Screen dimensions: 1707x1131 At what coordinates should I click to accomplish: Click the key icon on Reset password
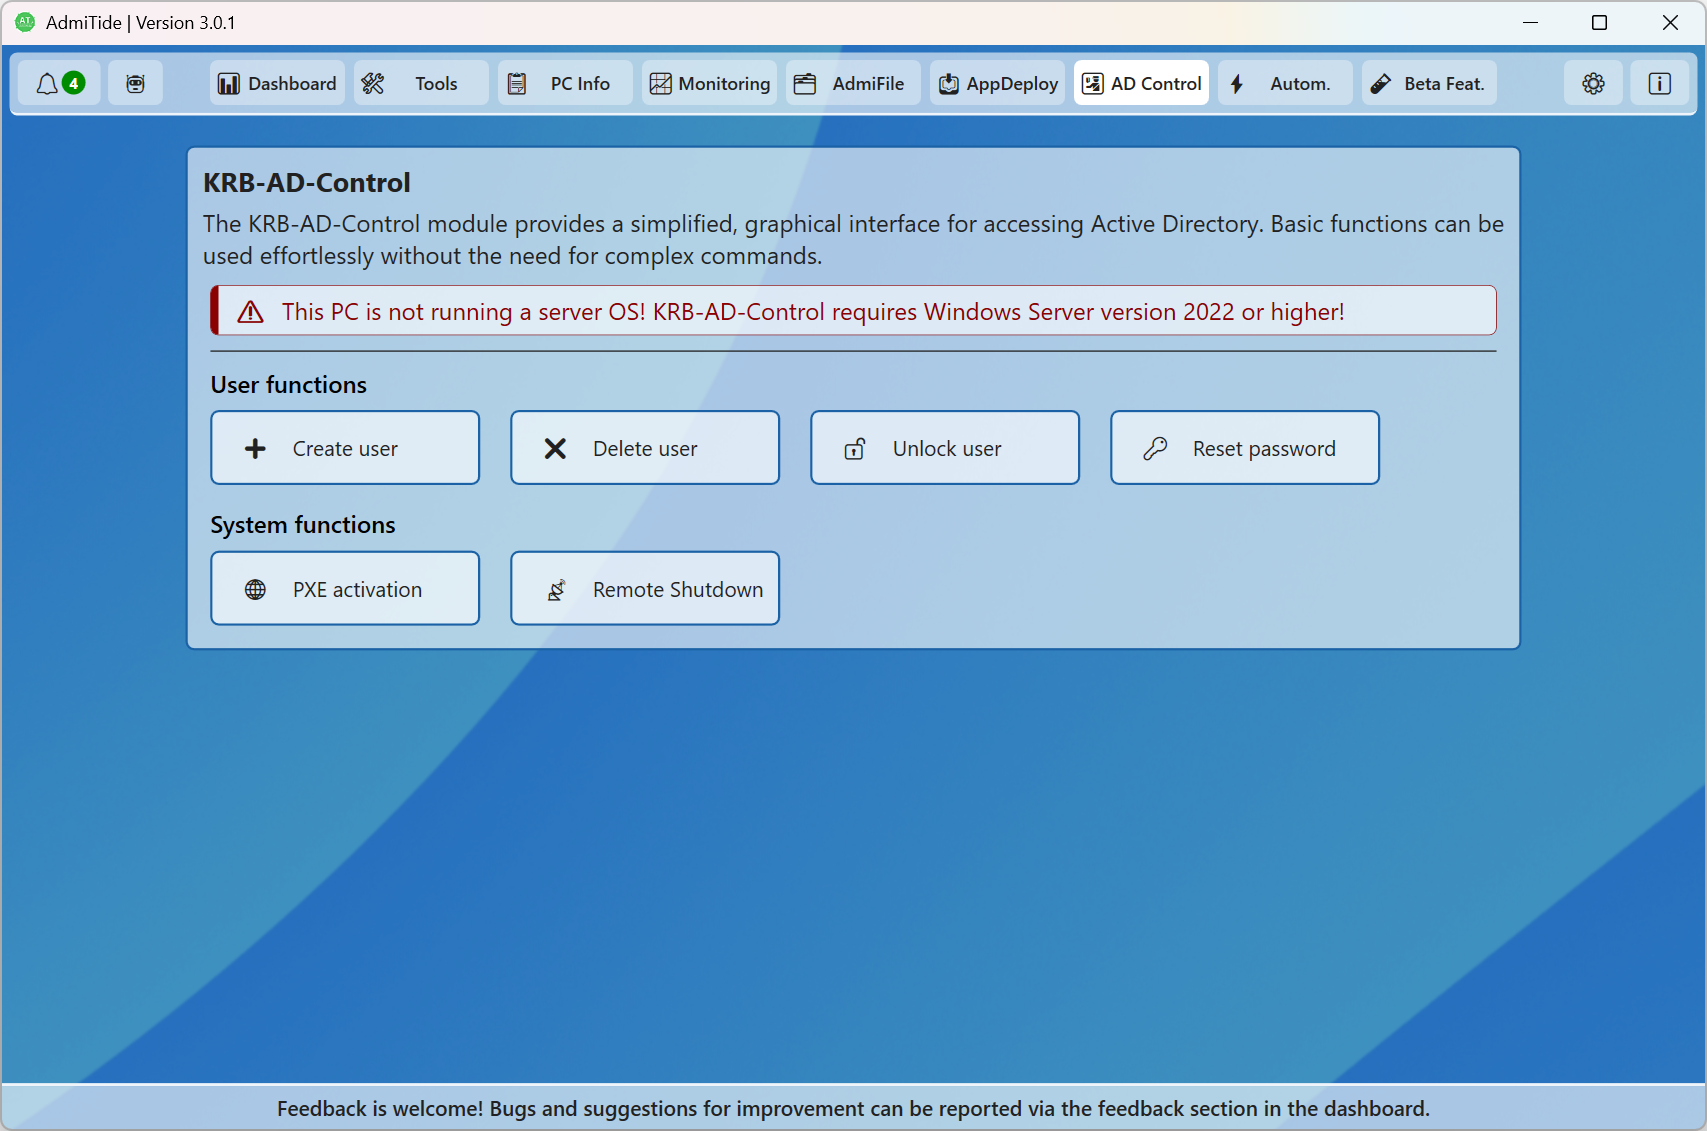[x=1155, y=449]
